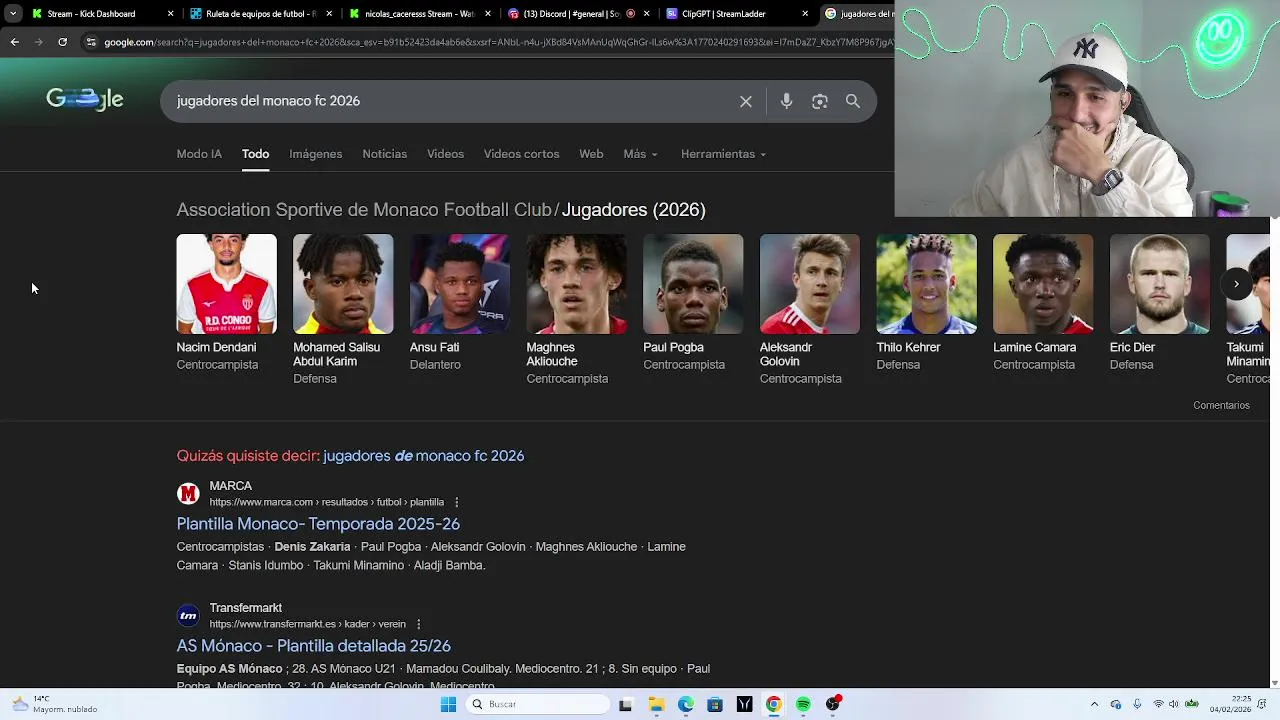
Task: Click the browser forward arrow
Action: (x=38, y=42)
